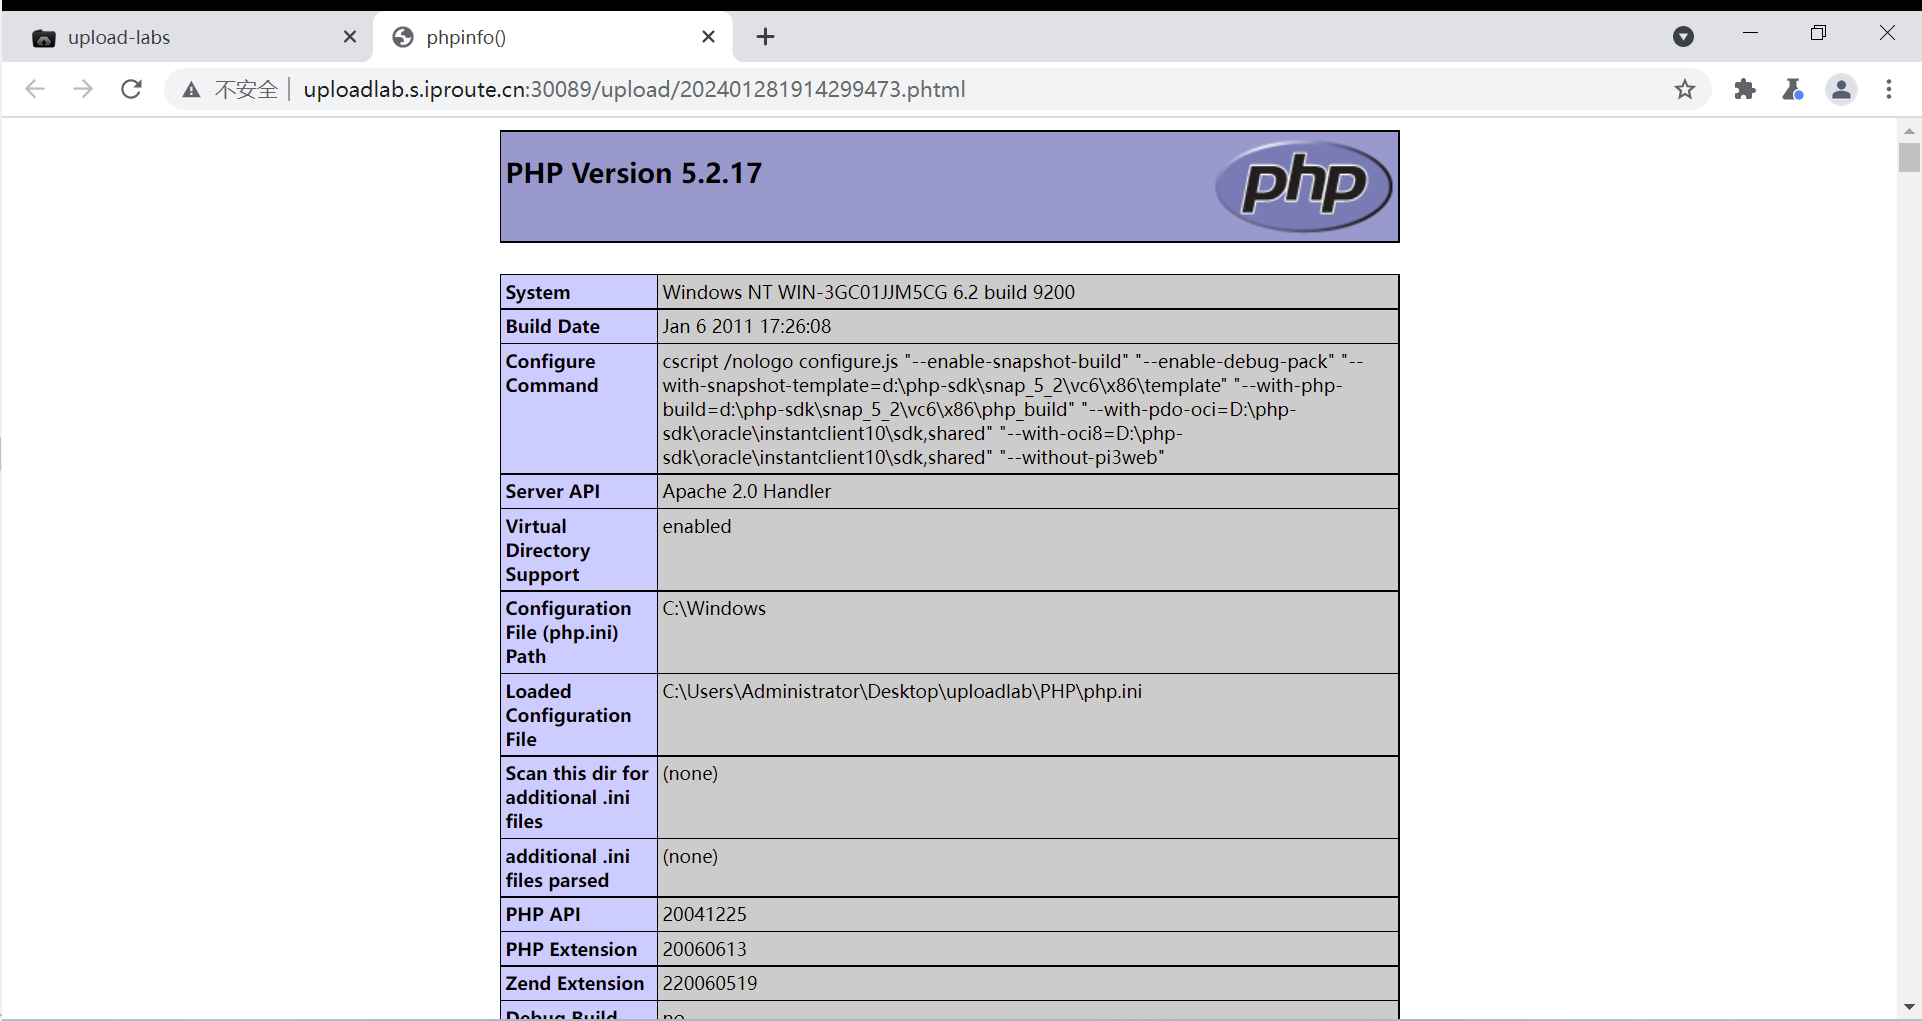Click the vertical scrollbar thumb
The image size is (1922, 1021).
point(1909,158)
